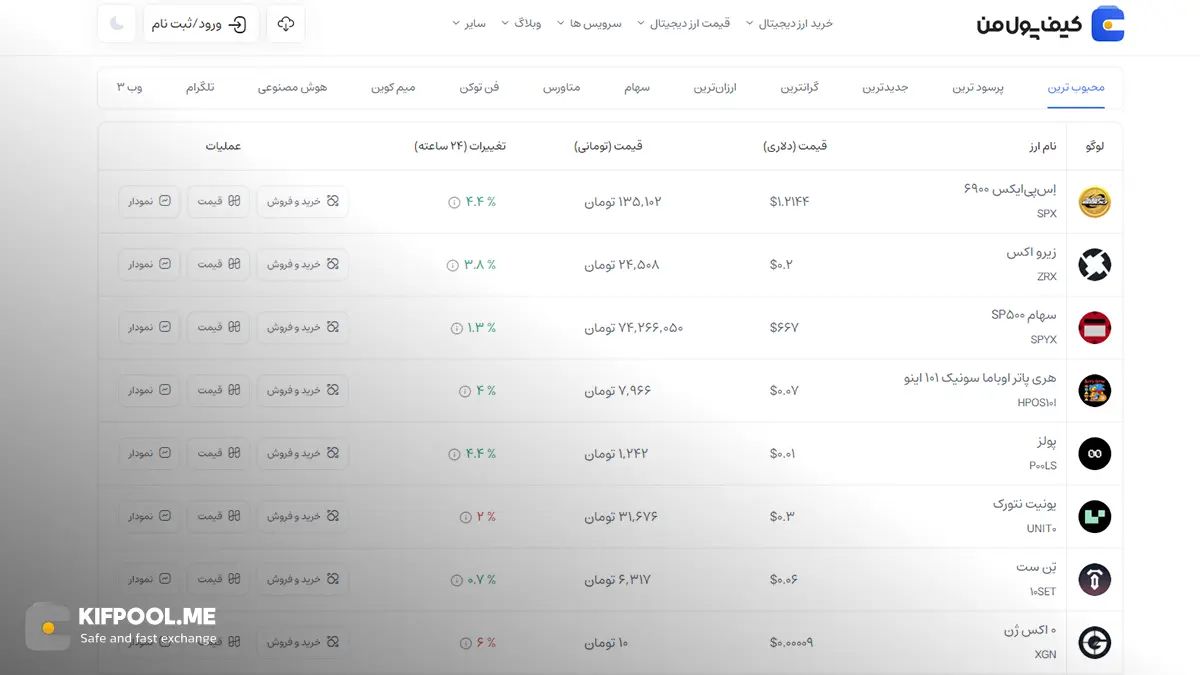The height and width of the screenshot is (675, 1200).
Task: Click the info circle next to SPX 4.4% change
Action: pos(455,201)
